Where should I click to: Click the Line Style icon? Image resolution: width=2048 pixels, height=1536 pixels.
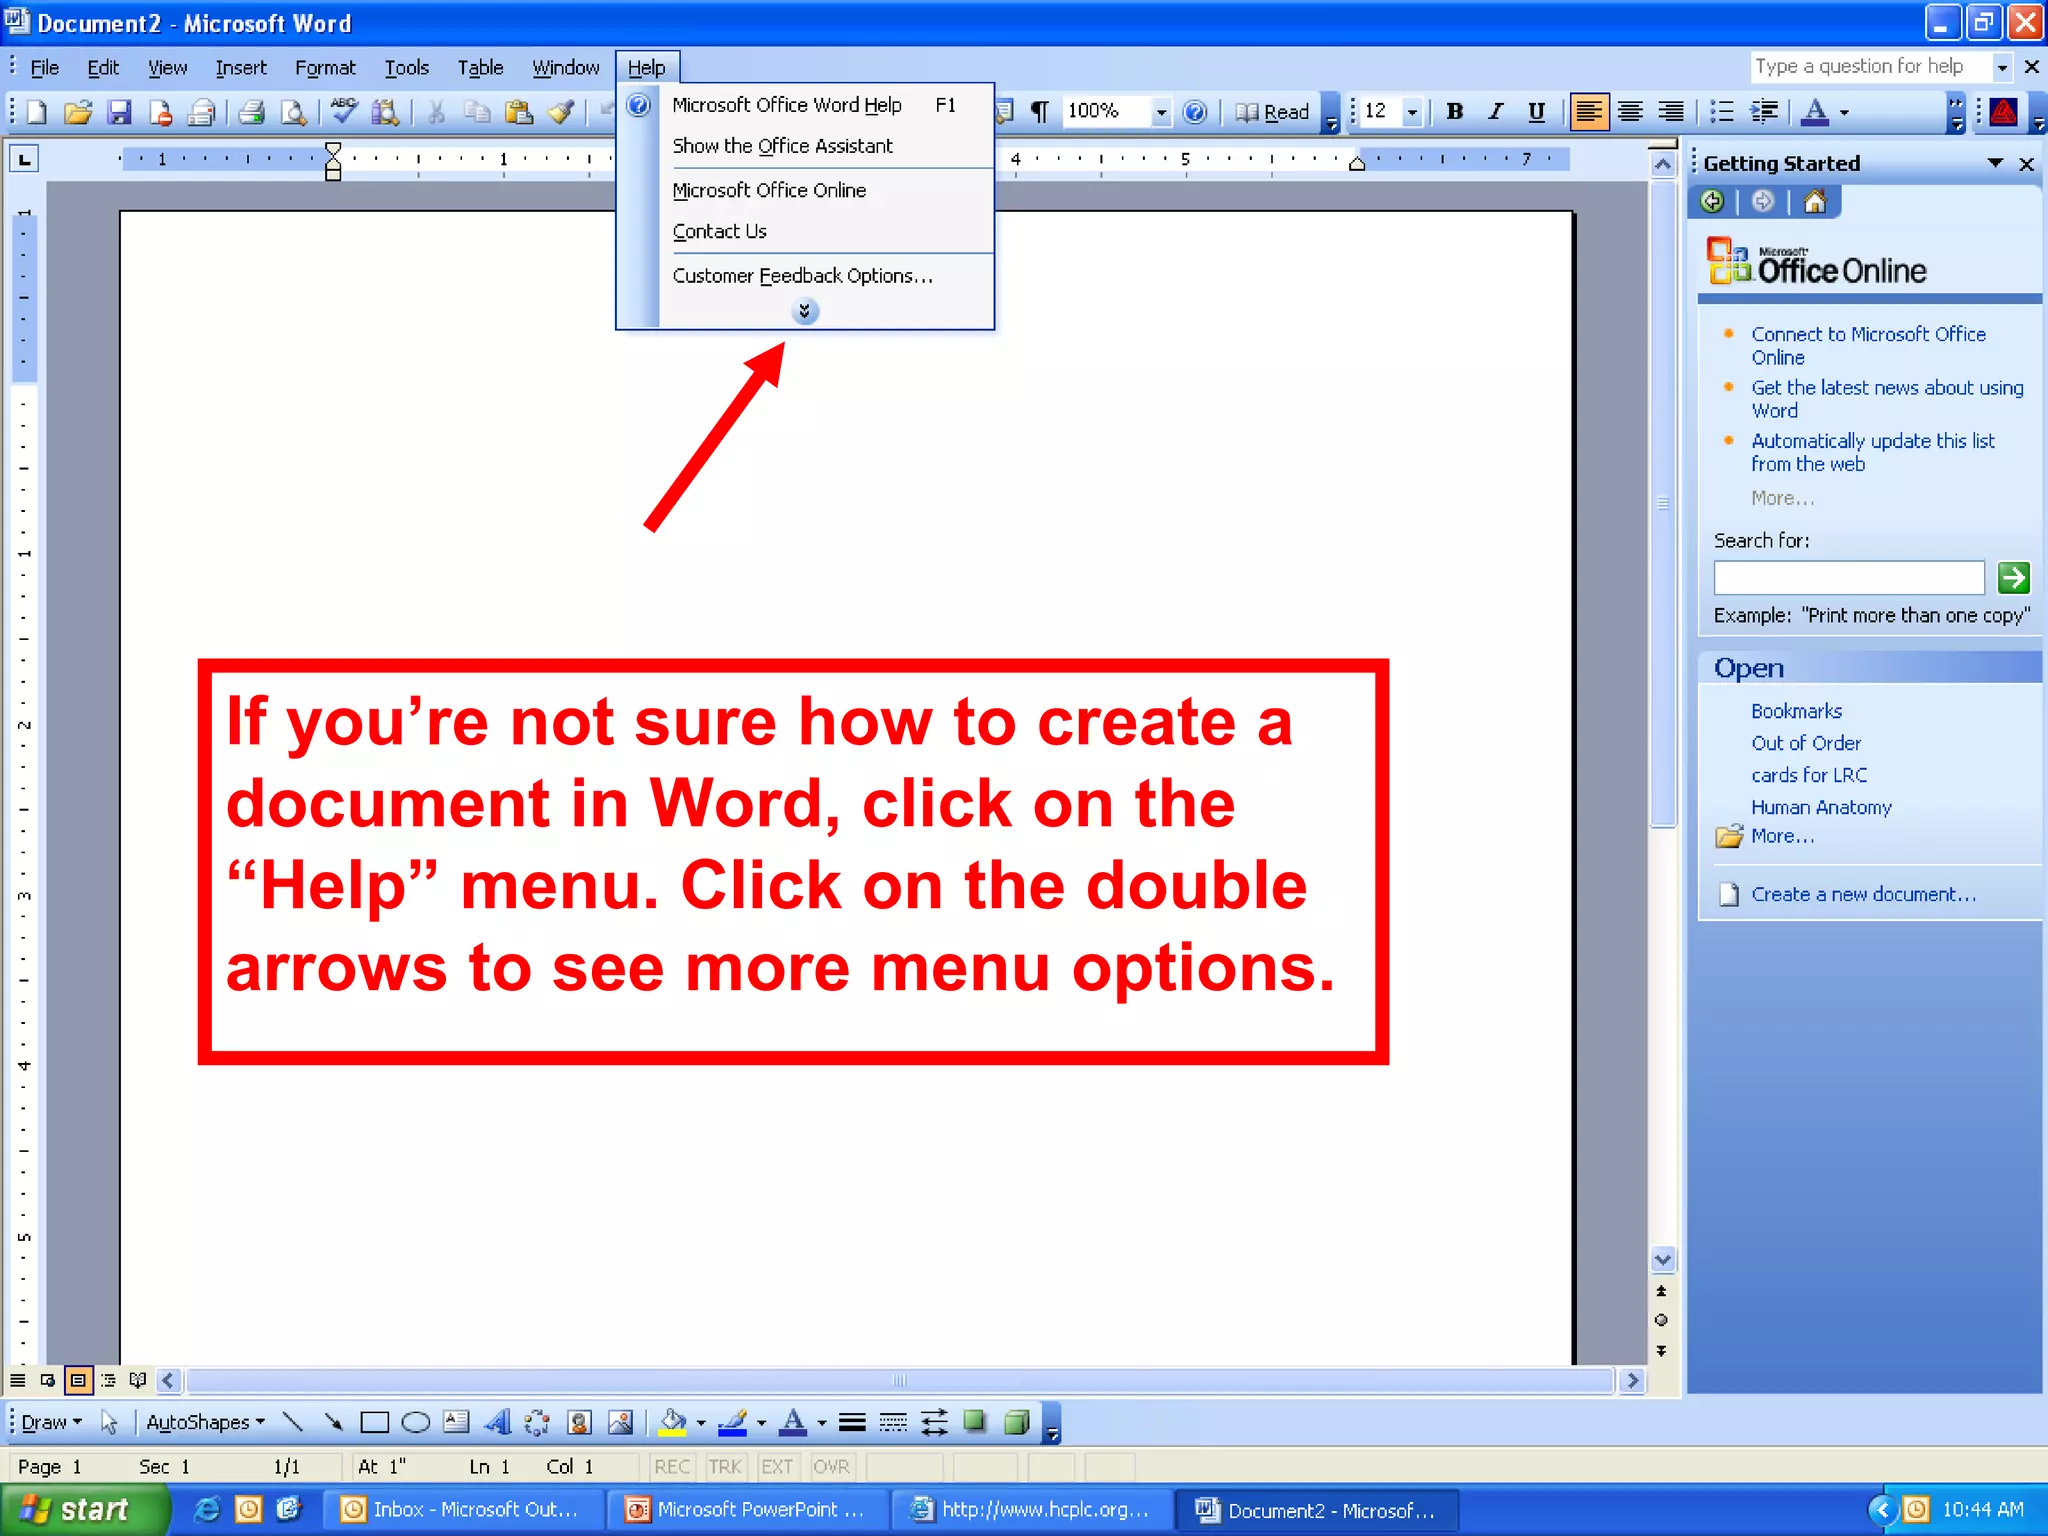[852, 1422]
